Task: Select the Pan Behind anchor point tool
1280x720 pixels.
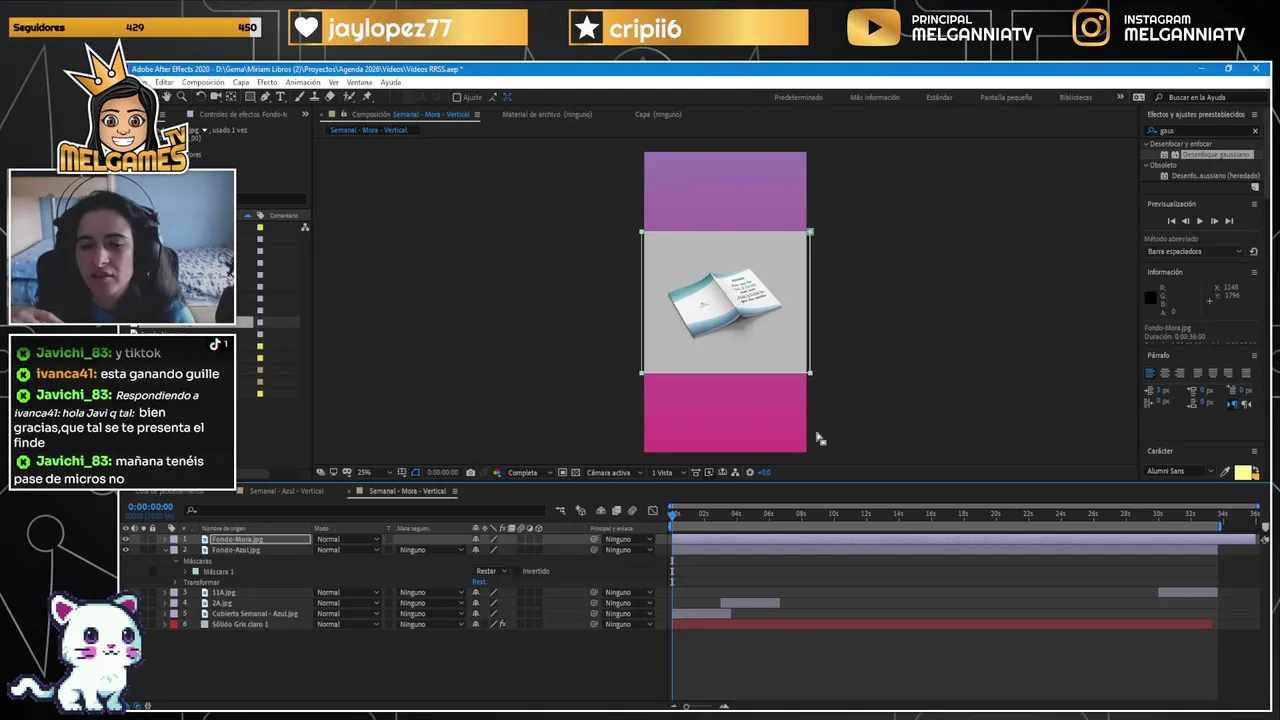Action: point(231,97)
